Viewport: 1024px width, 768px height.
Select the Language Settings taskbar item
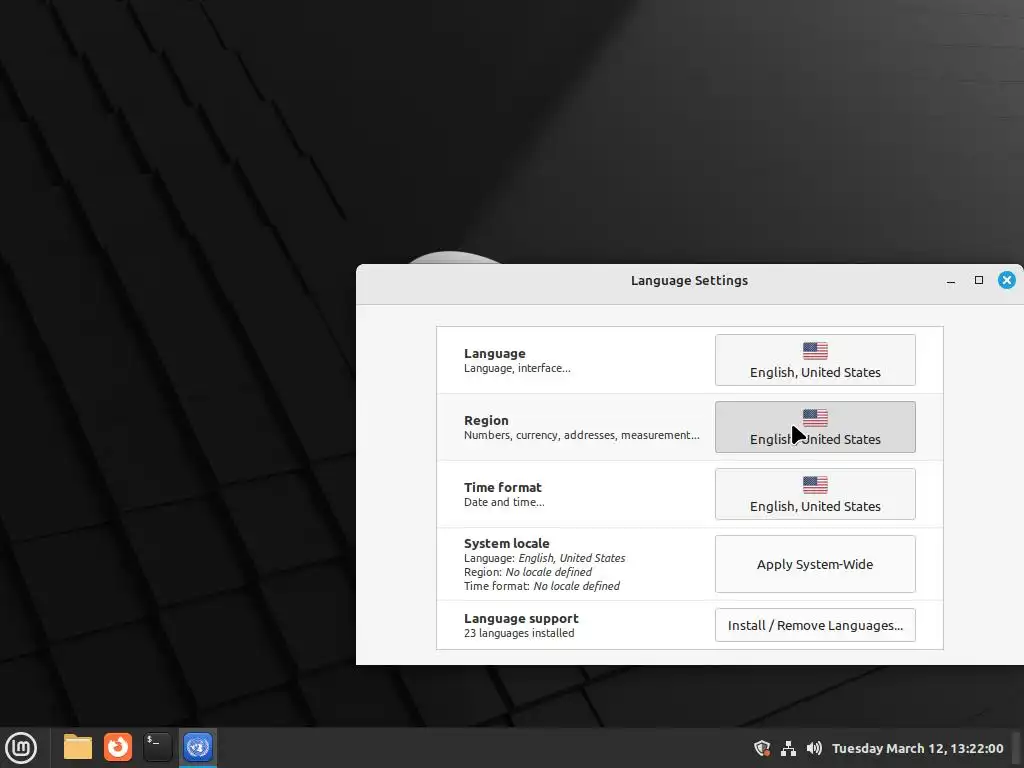click(x=198, y=748)
